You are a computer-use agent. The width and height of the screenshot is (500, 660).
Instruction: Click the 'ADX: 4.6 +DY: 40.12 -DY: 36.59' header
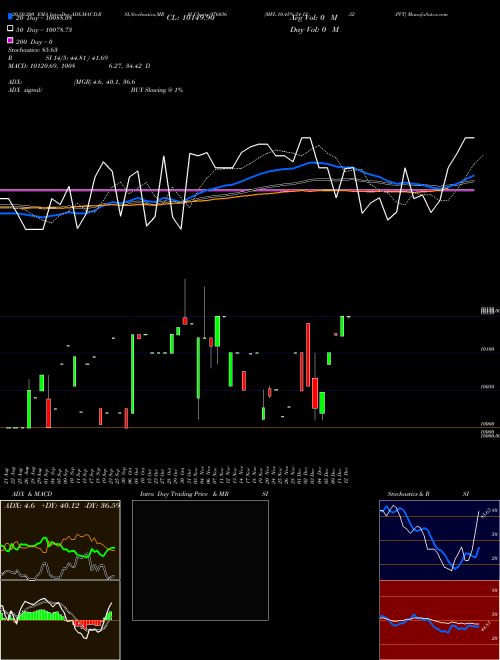pos(62,505)
